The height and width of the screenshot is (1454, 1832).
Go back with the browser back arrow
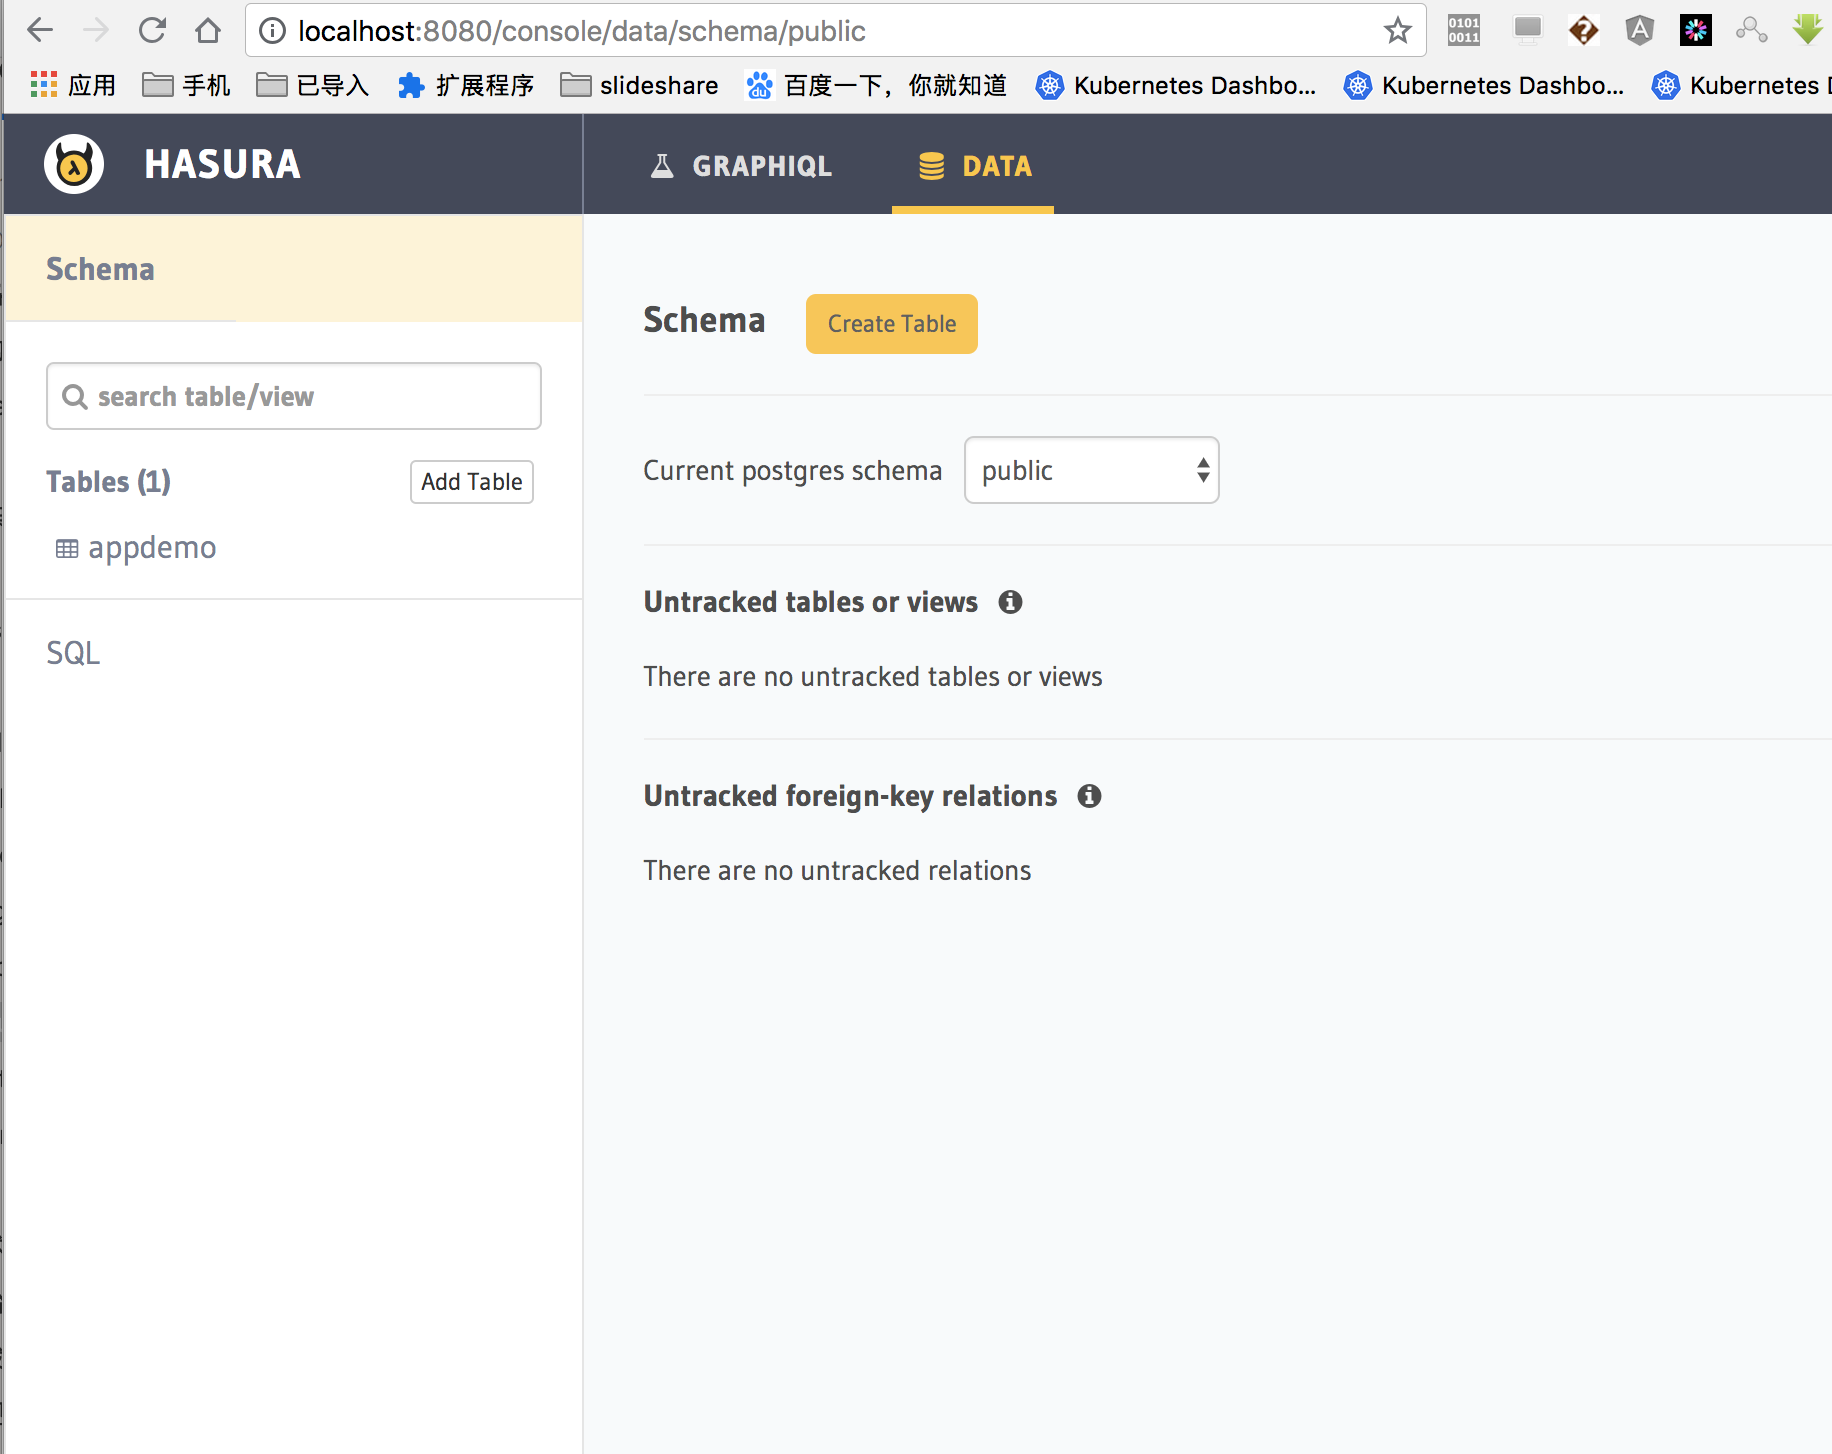(x=40, y=31)
